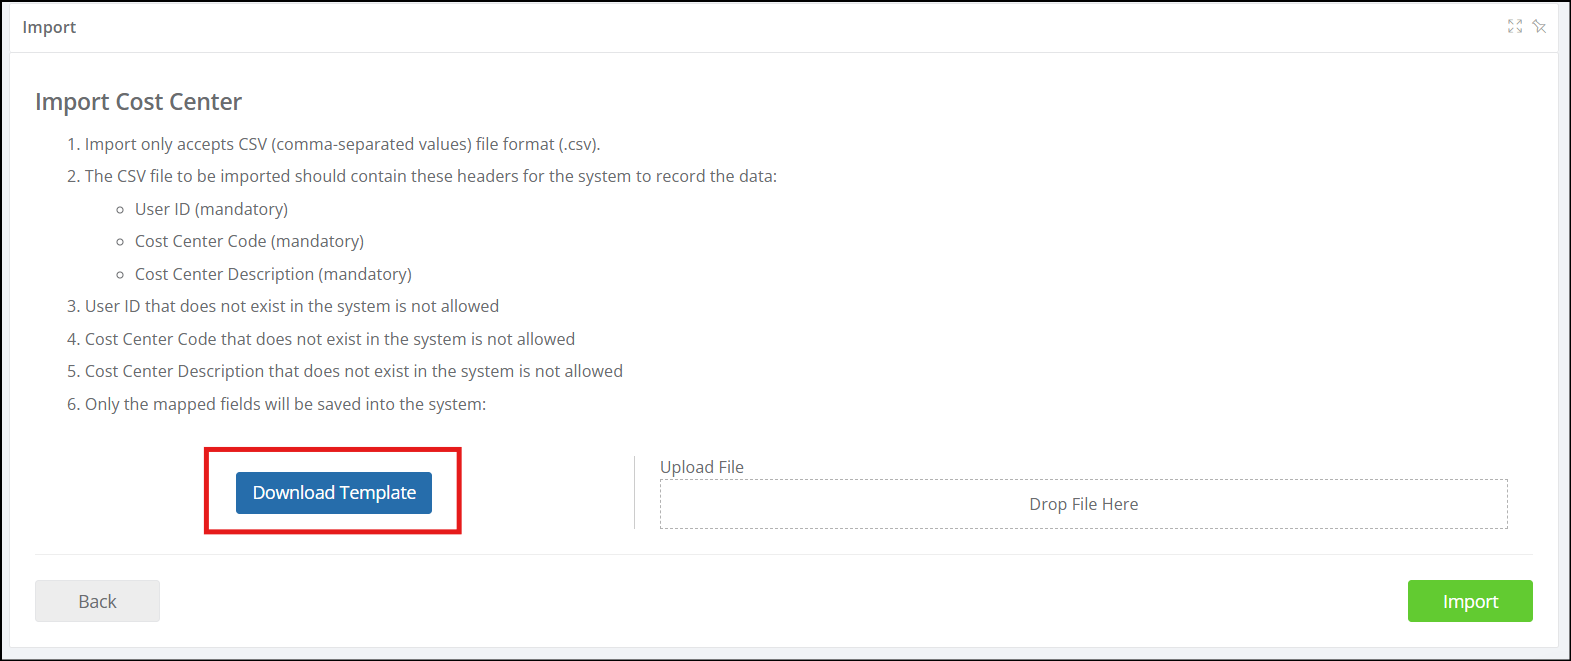Image resolution: width=1571 pixels, height=661 pixels.
Task: Click vertical divider beside Upload File
Action: pos(635,493)
